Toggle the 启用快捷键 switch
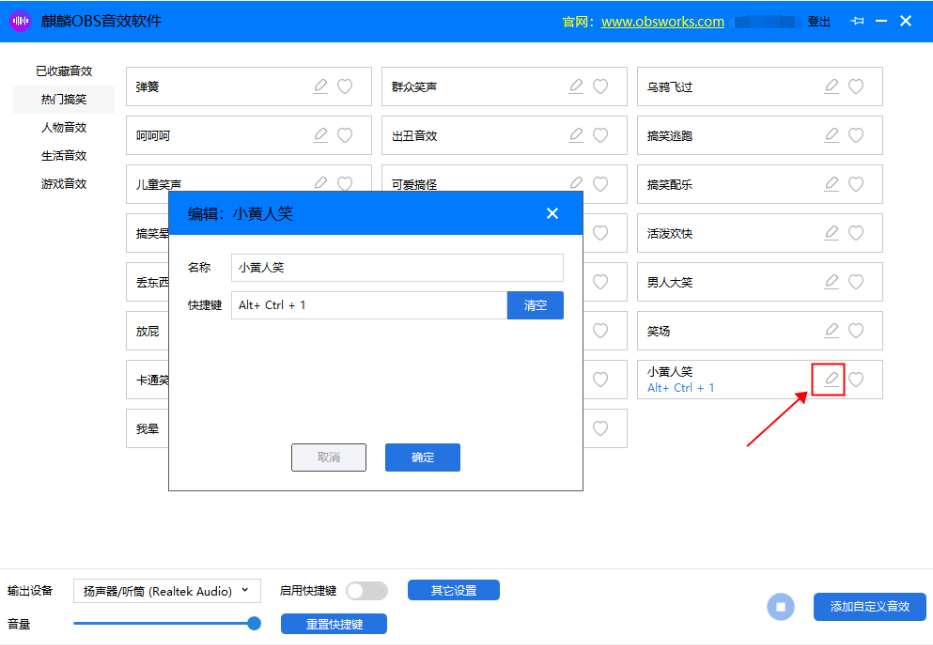Viewport: 933px width, 645px height. click(x=366, y=591)
